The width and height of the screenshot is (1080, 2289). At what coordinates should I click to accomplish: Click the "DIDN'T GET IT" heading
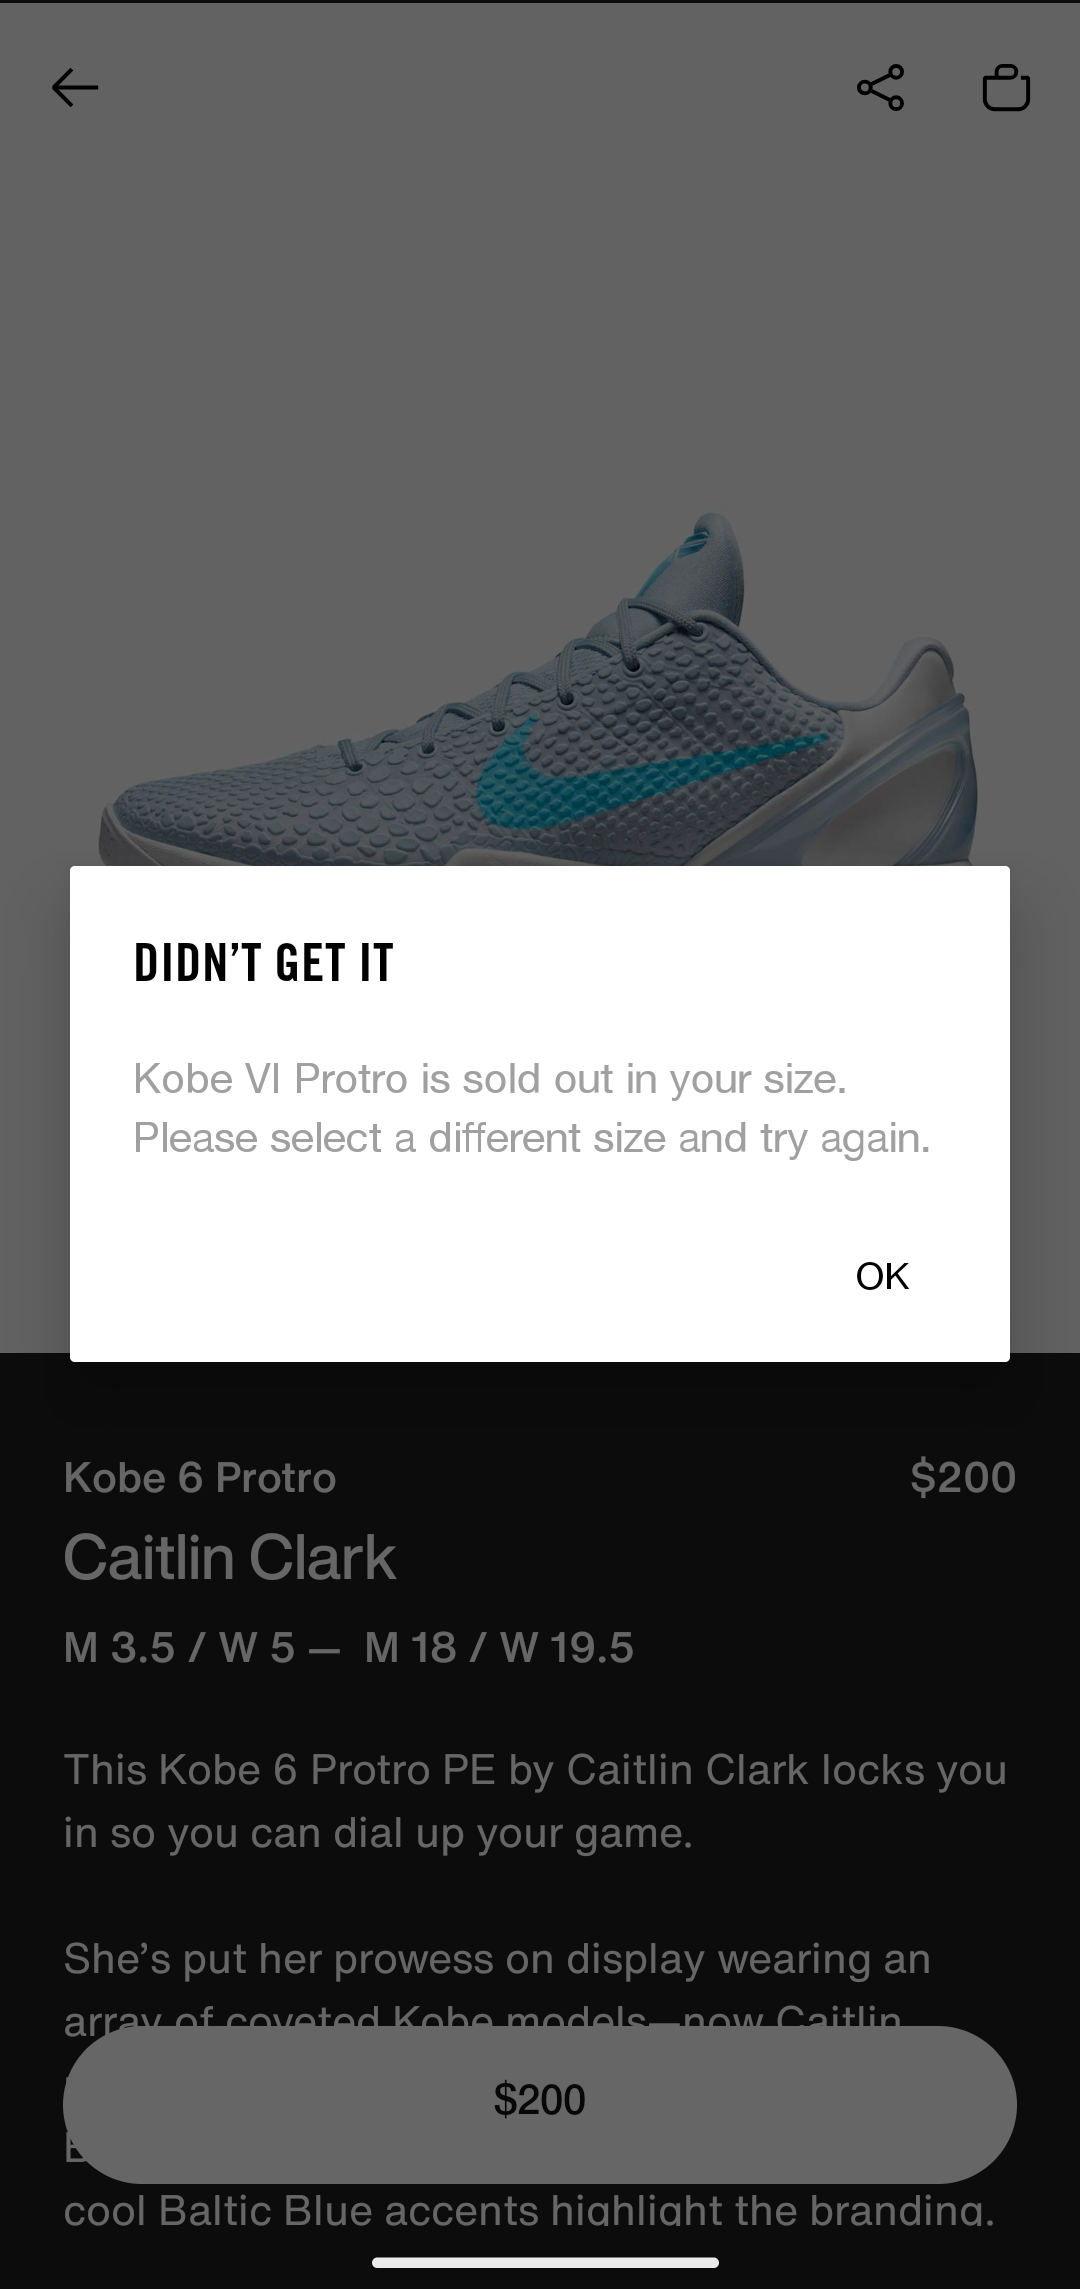[264, 962]
